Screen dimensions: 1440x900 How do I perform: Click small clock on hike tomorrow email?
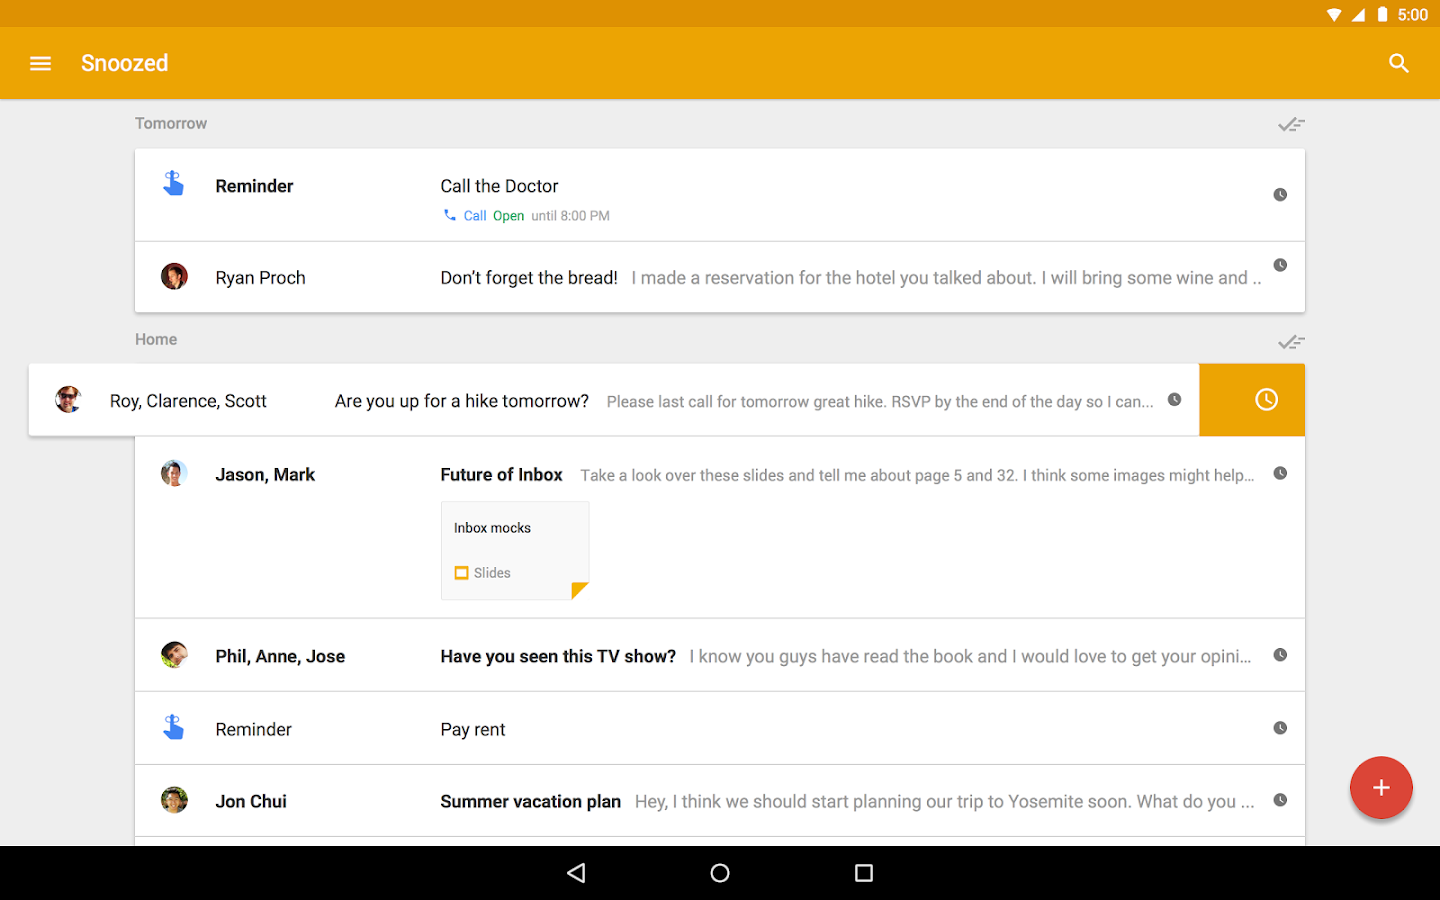(x=1175, y=399)
